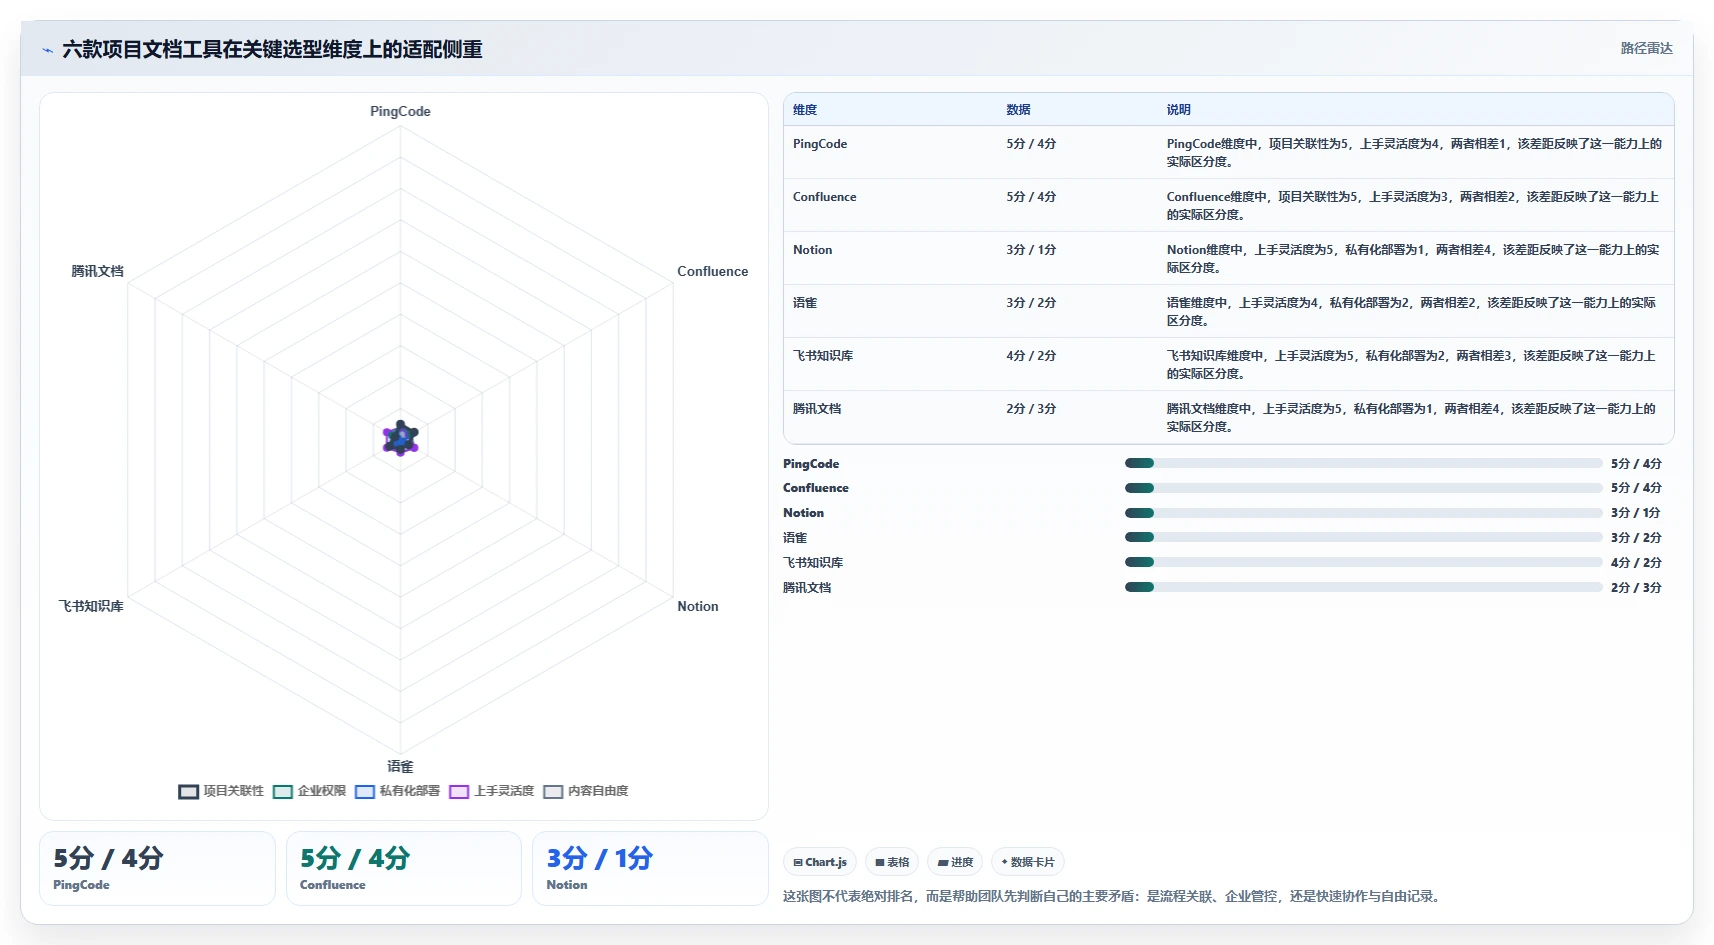
Task: Click the 飞书知识库 axis label on the radar chart
Action: pos(91,606)
